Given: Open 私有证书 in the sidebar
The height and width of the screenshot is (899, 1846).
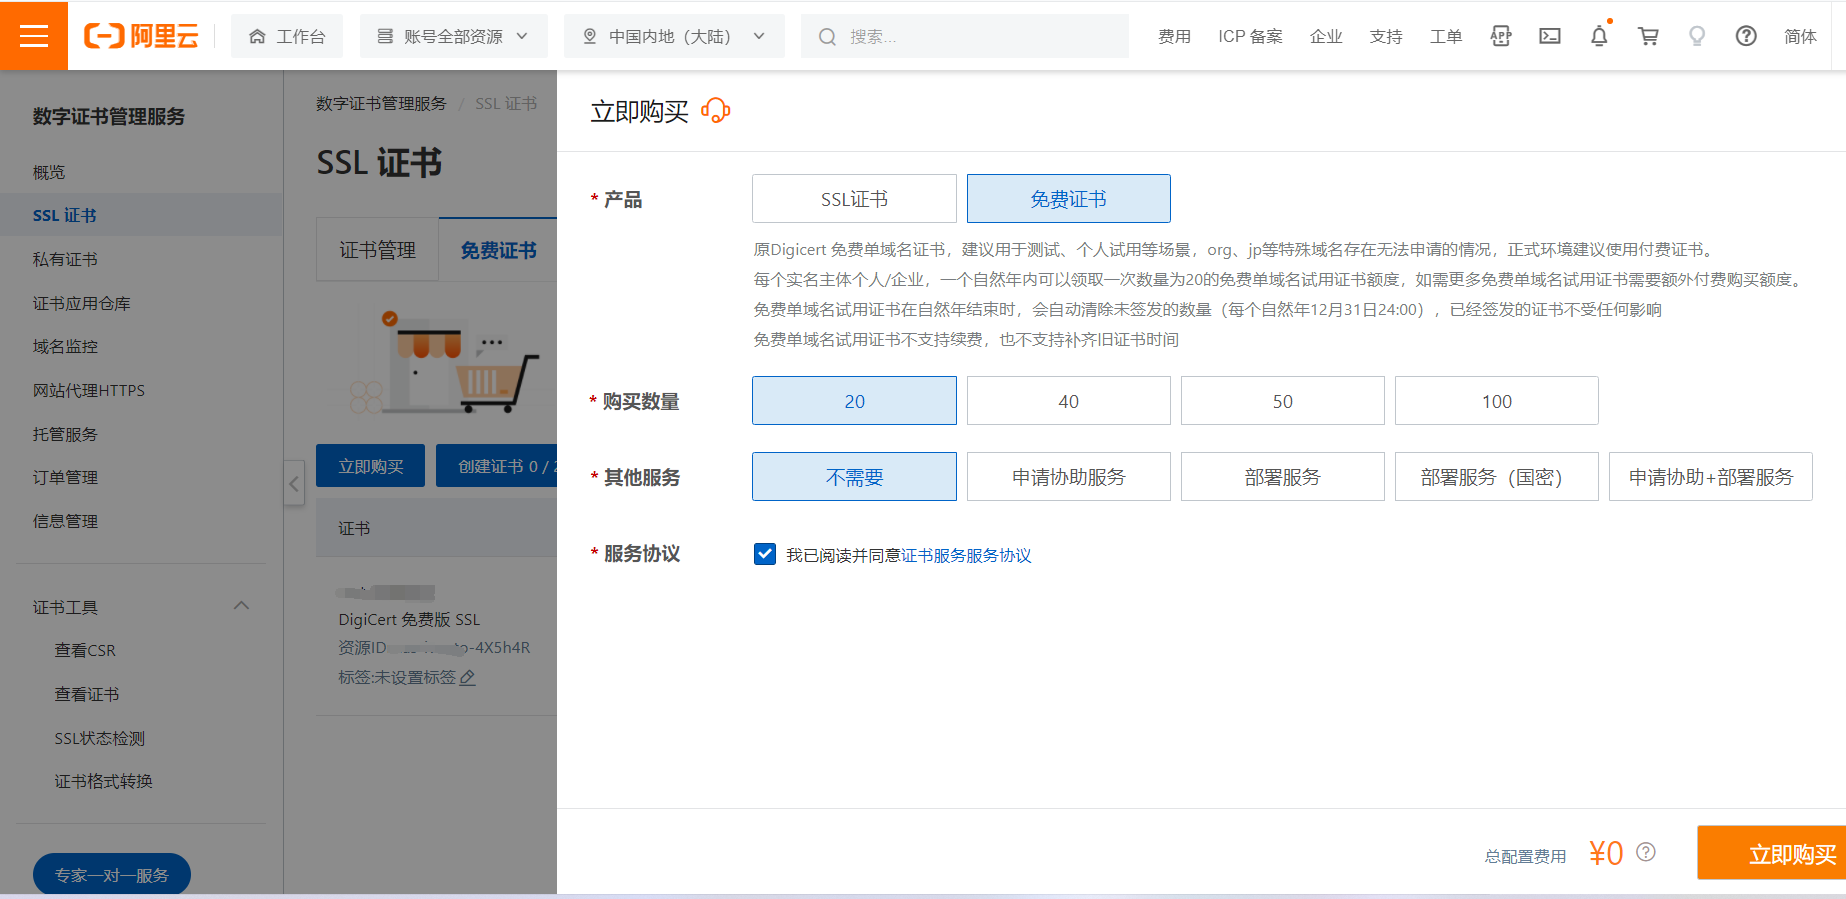Looking at the screenshot, I should coord(65,259).
